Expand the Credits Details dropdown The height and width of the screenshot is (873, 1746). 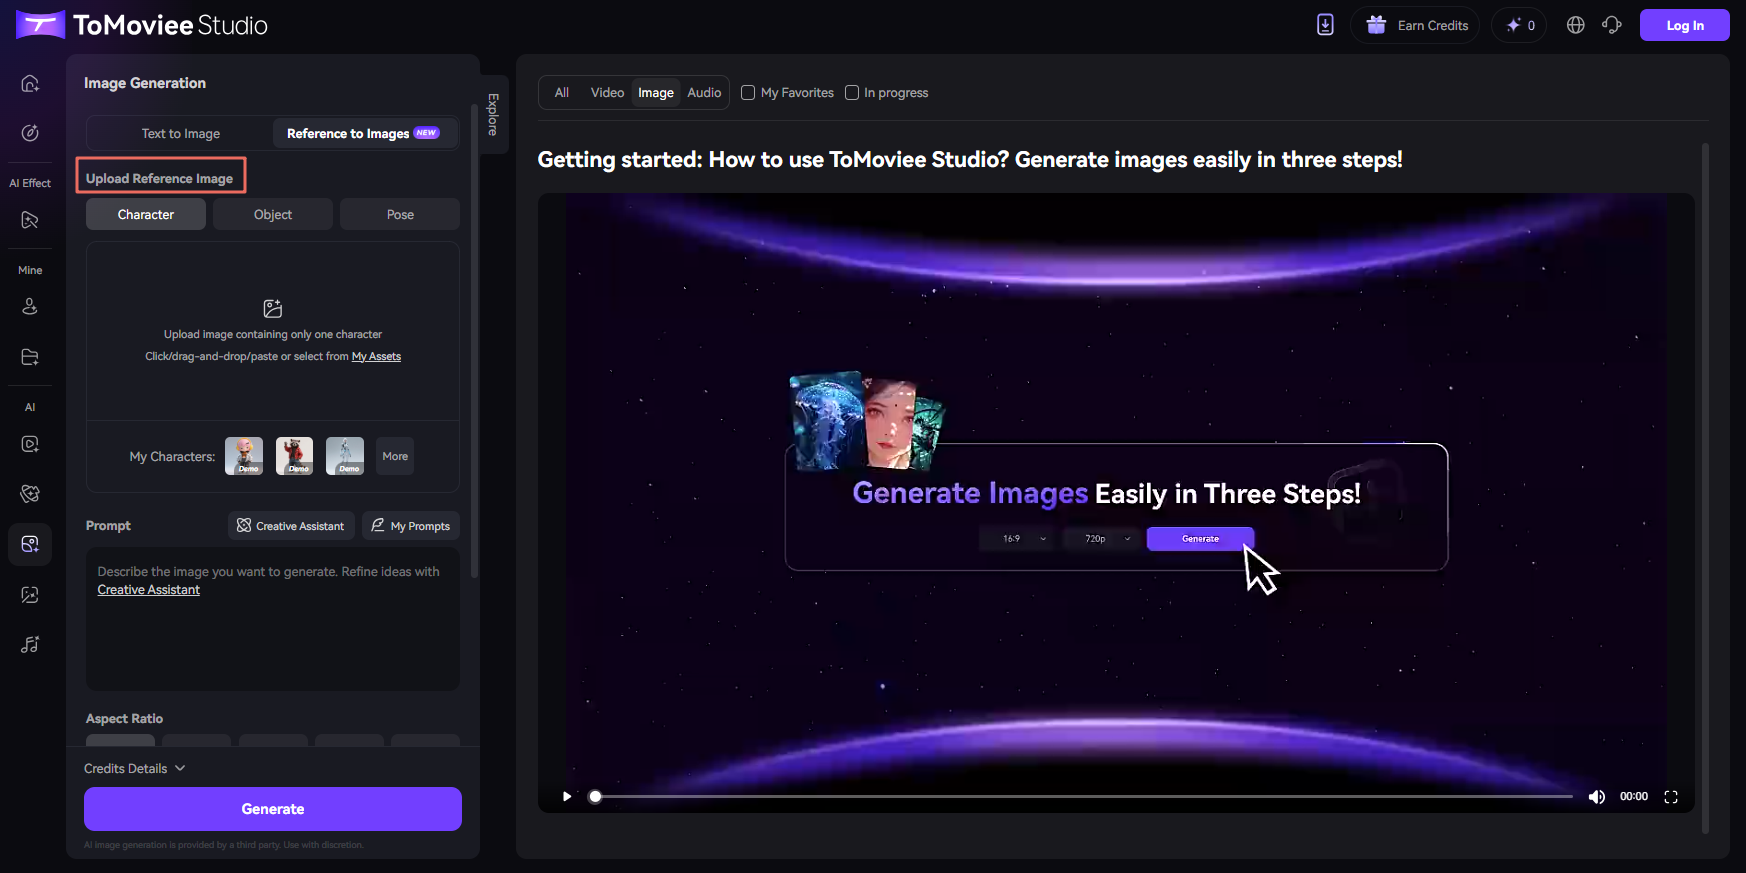pos(135,768)
